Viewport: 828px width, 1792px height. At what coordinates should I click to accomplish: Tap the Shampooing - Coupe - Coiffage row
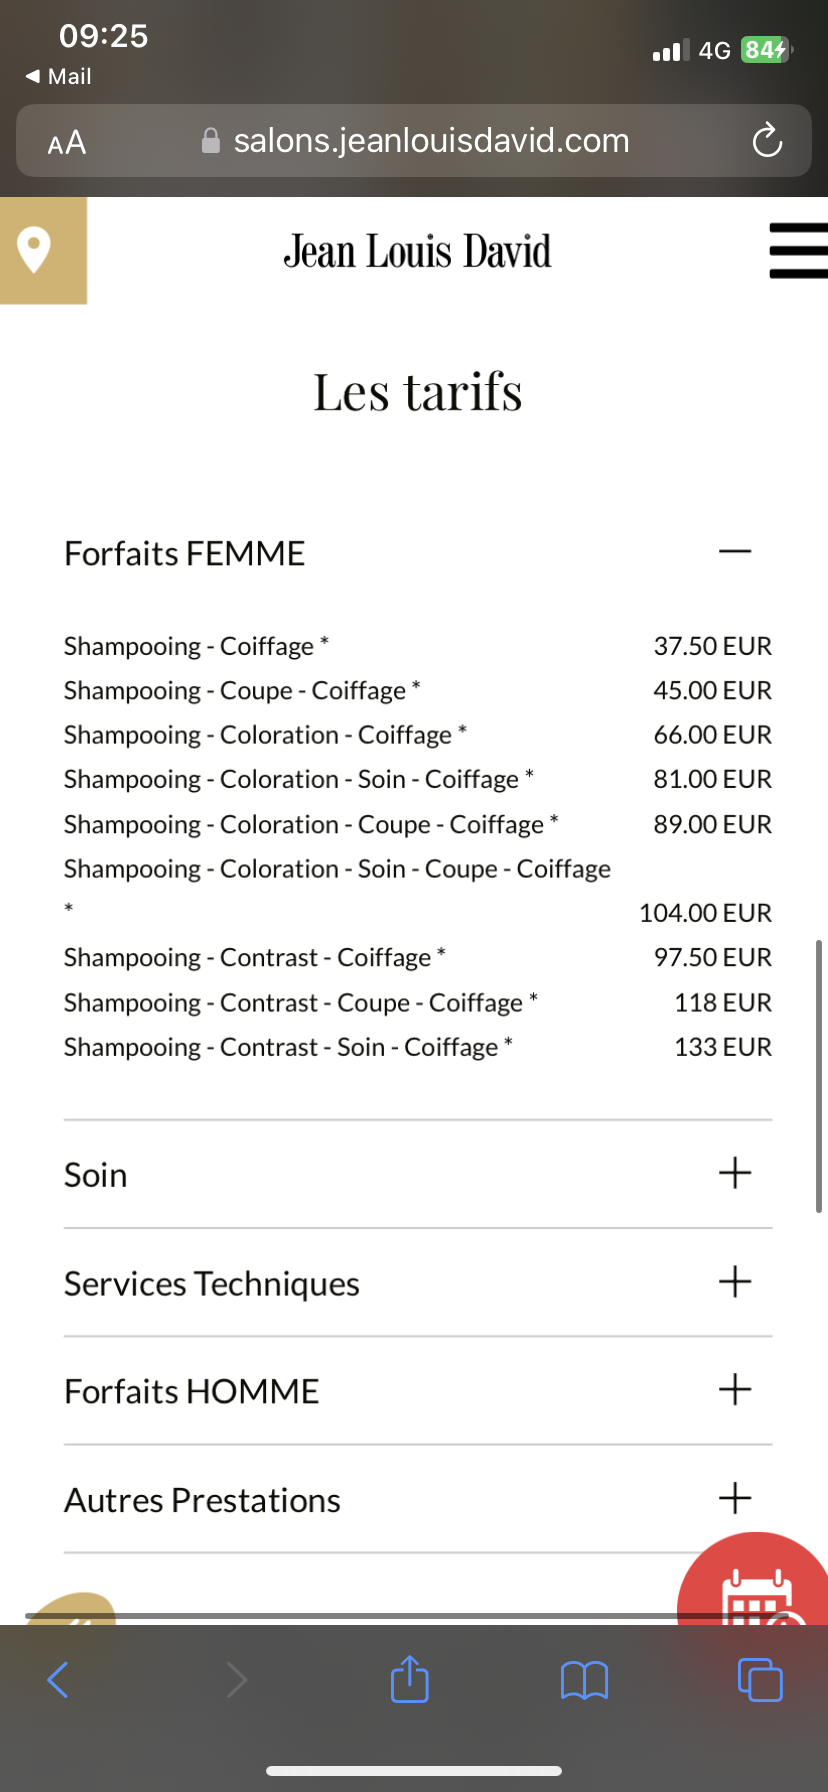242,691
